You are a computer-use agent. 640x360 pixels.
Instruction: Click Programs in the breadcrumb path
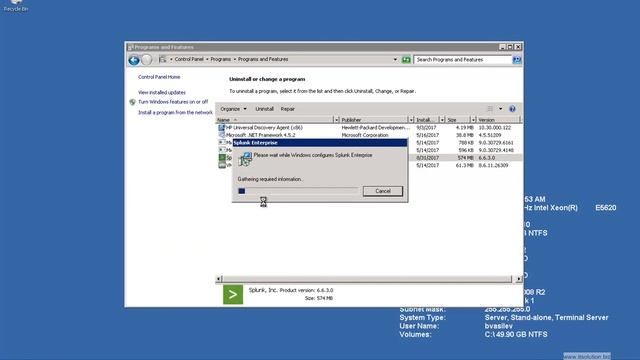pyautogui.click(x=220, y=59)
